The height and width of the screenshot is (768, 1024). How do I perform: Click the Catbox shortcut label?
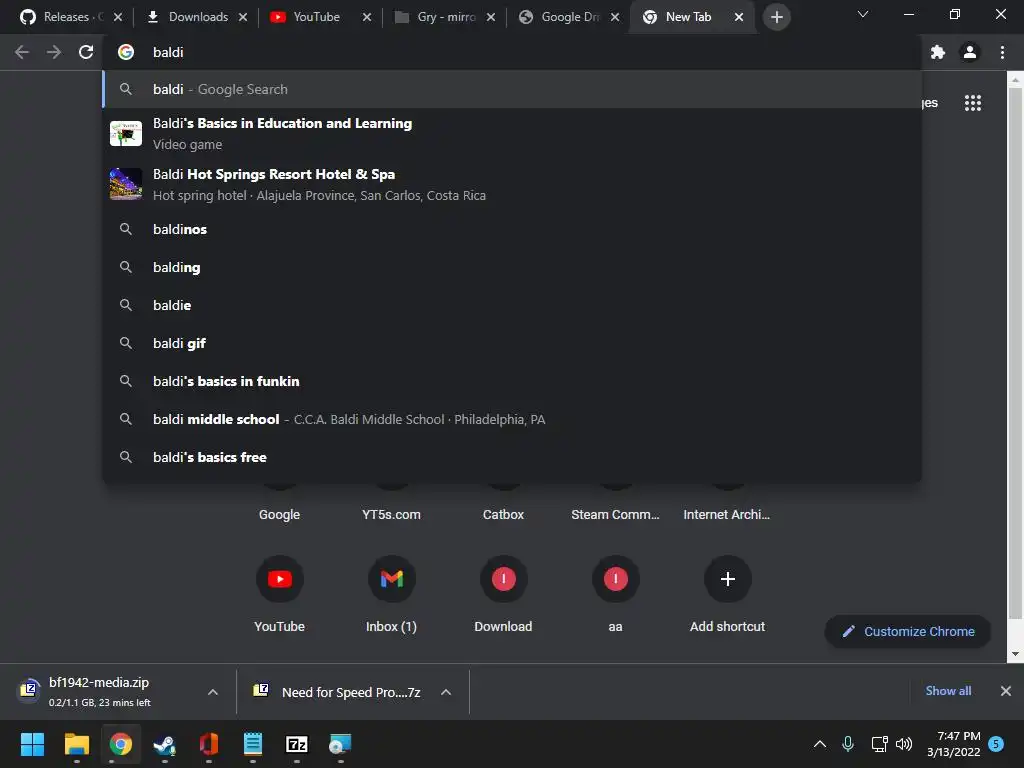[x=504, y=515]
